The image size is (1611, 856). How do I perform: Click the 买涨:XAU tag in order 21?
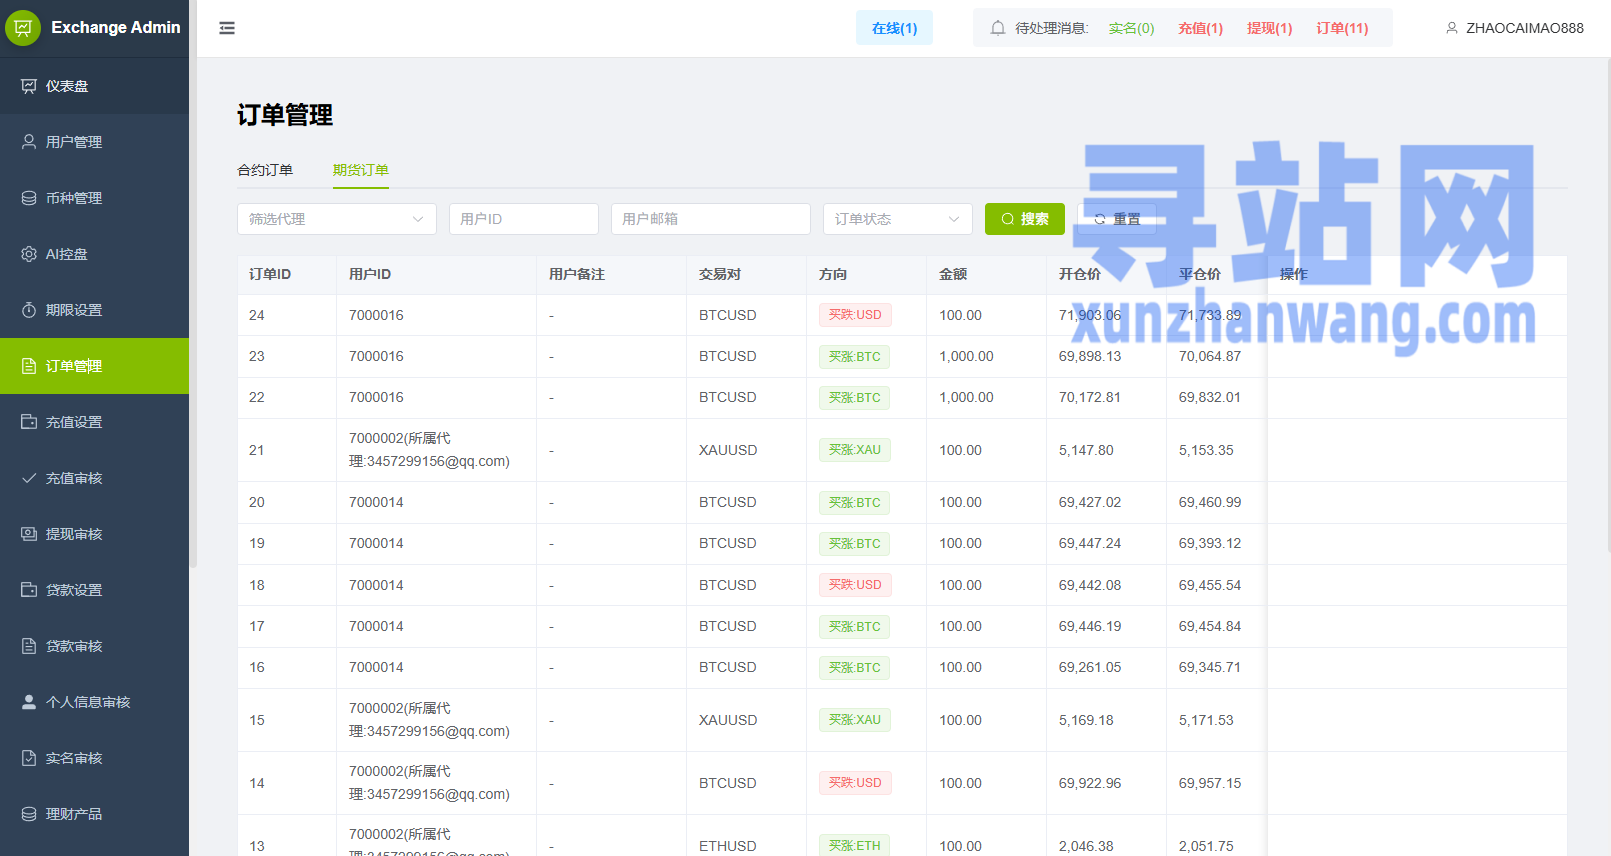855,450
